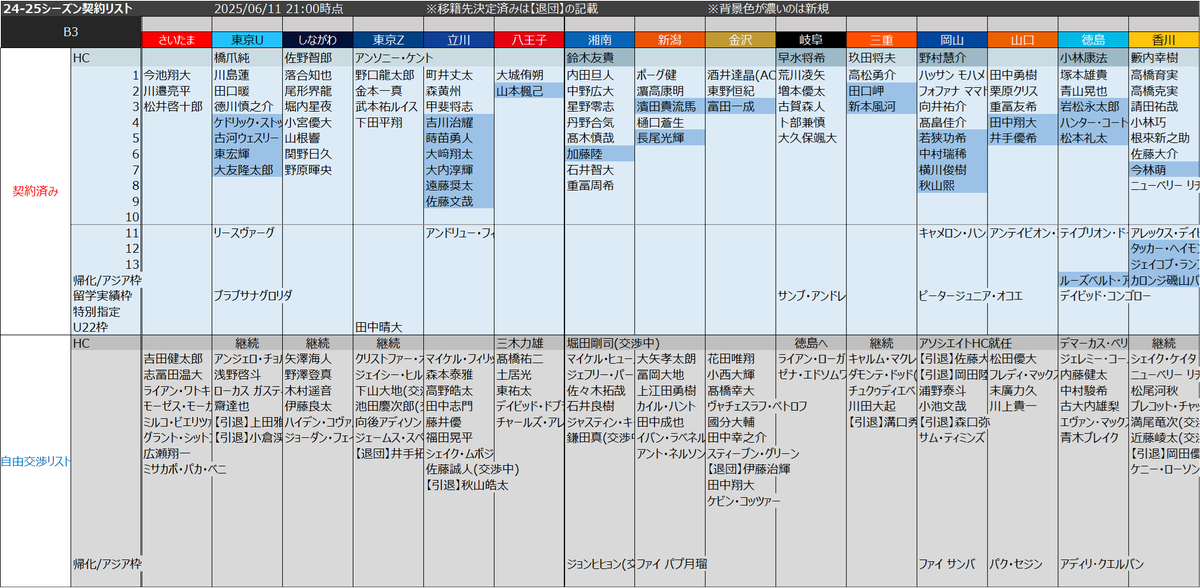This screenshot has height=588, width=1200.
Task: Select 堀田剛司(交渉中) cell
Action: [x=613, y=343]
